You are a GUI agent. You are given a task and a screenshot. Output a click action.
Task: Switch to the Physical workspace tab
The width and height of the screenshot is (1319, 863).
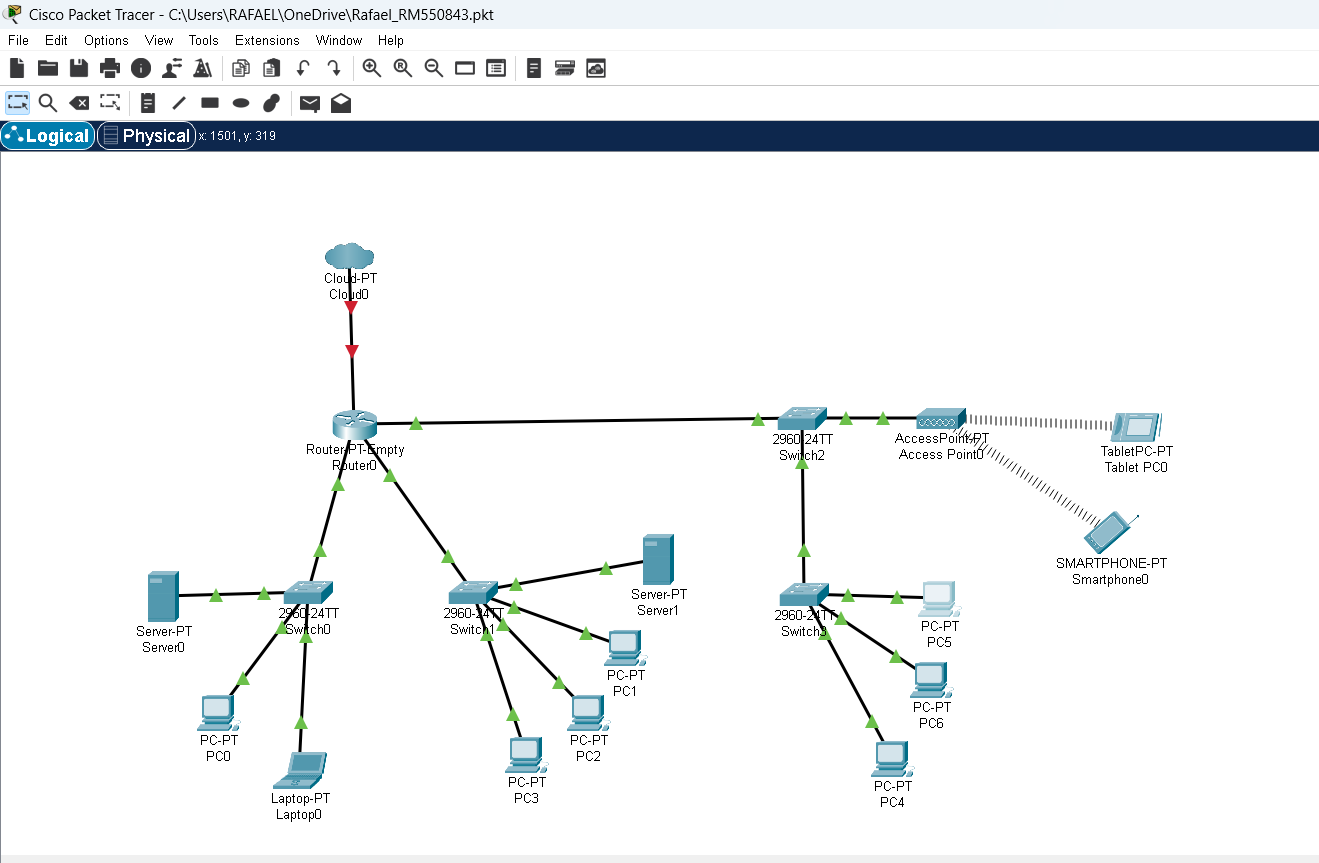click(x=146, y=136)
